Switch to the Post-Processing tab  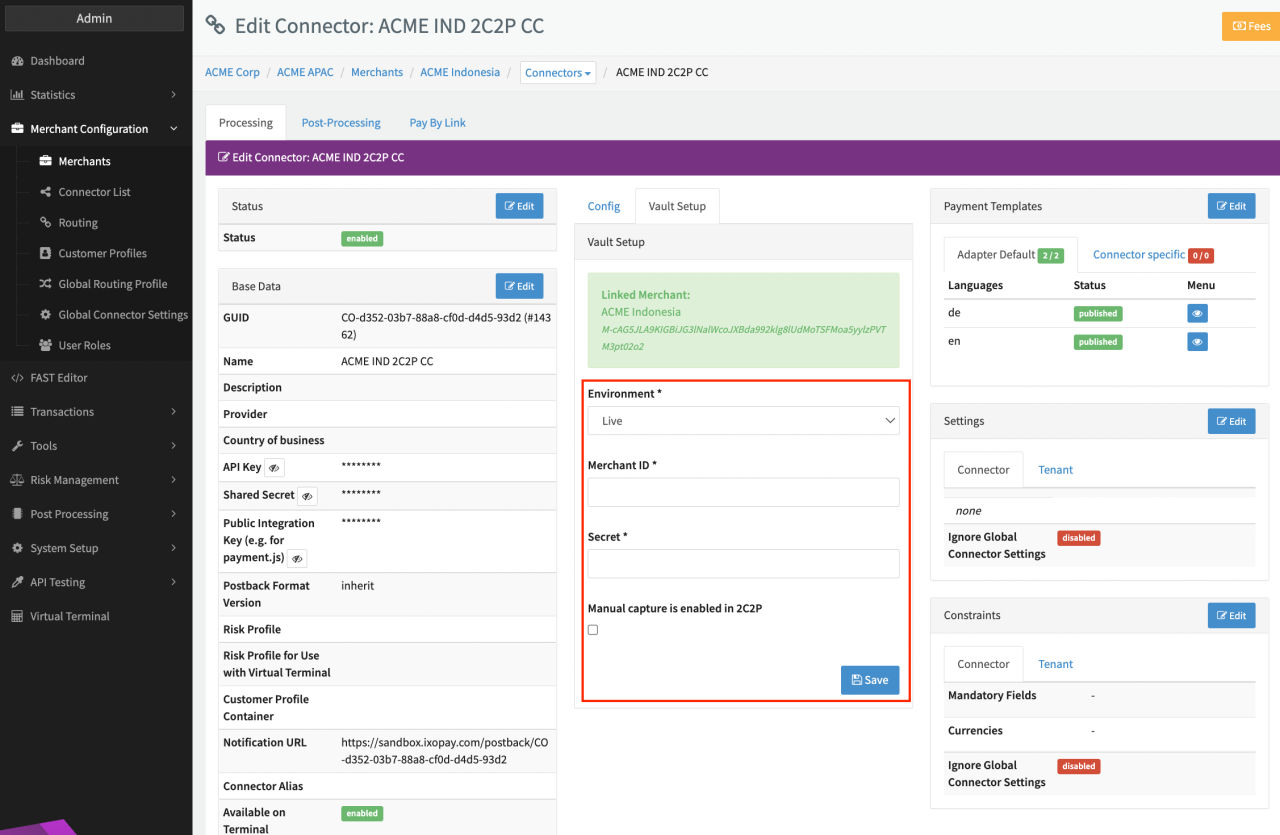(x=341, y=123)
